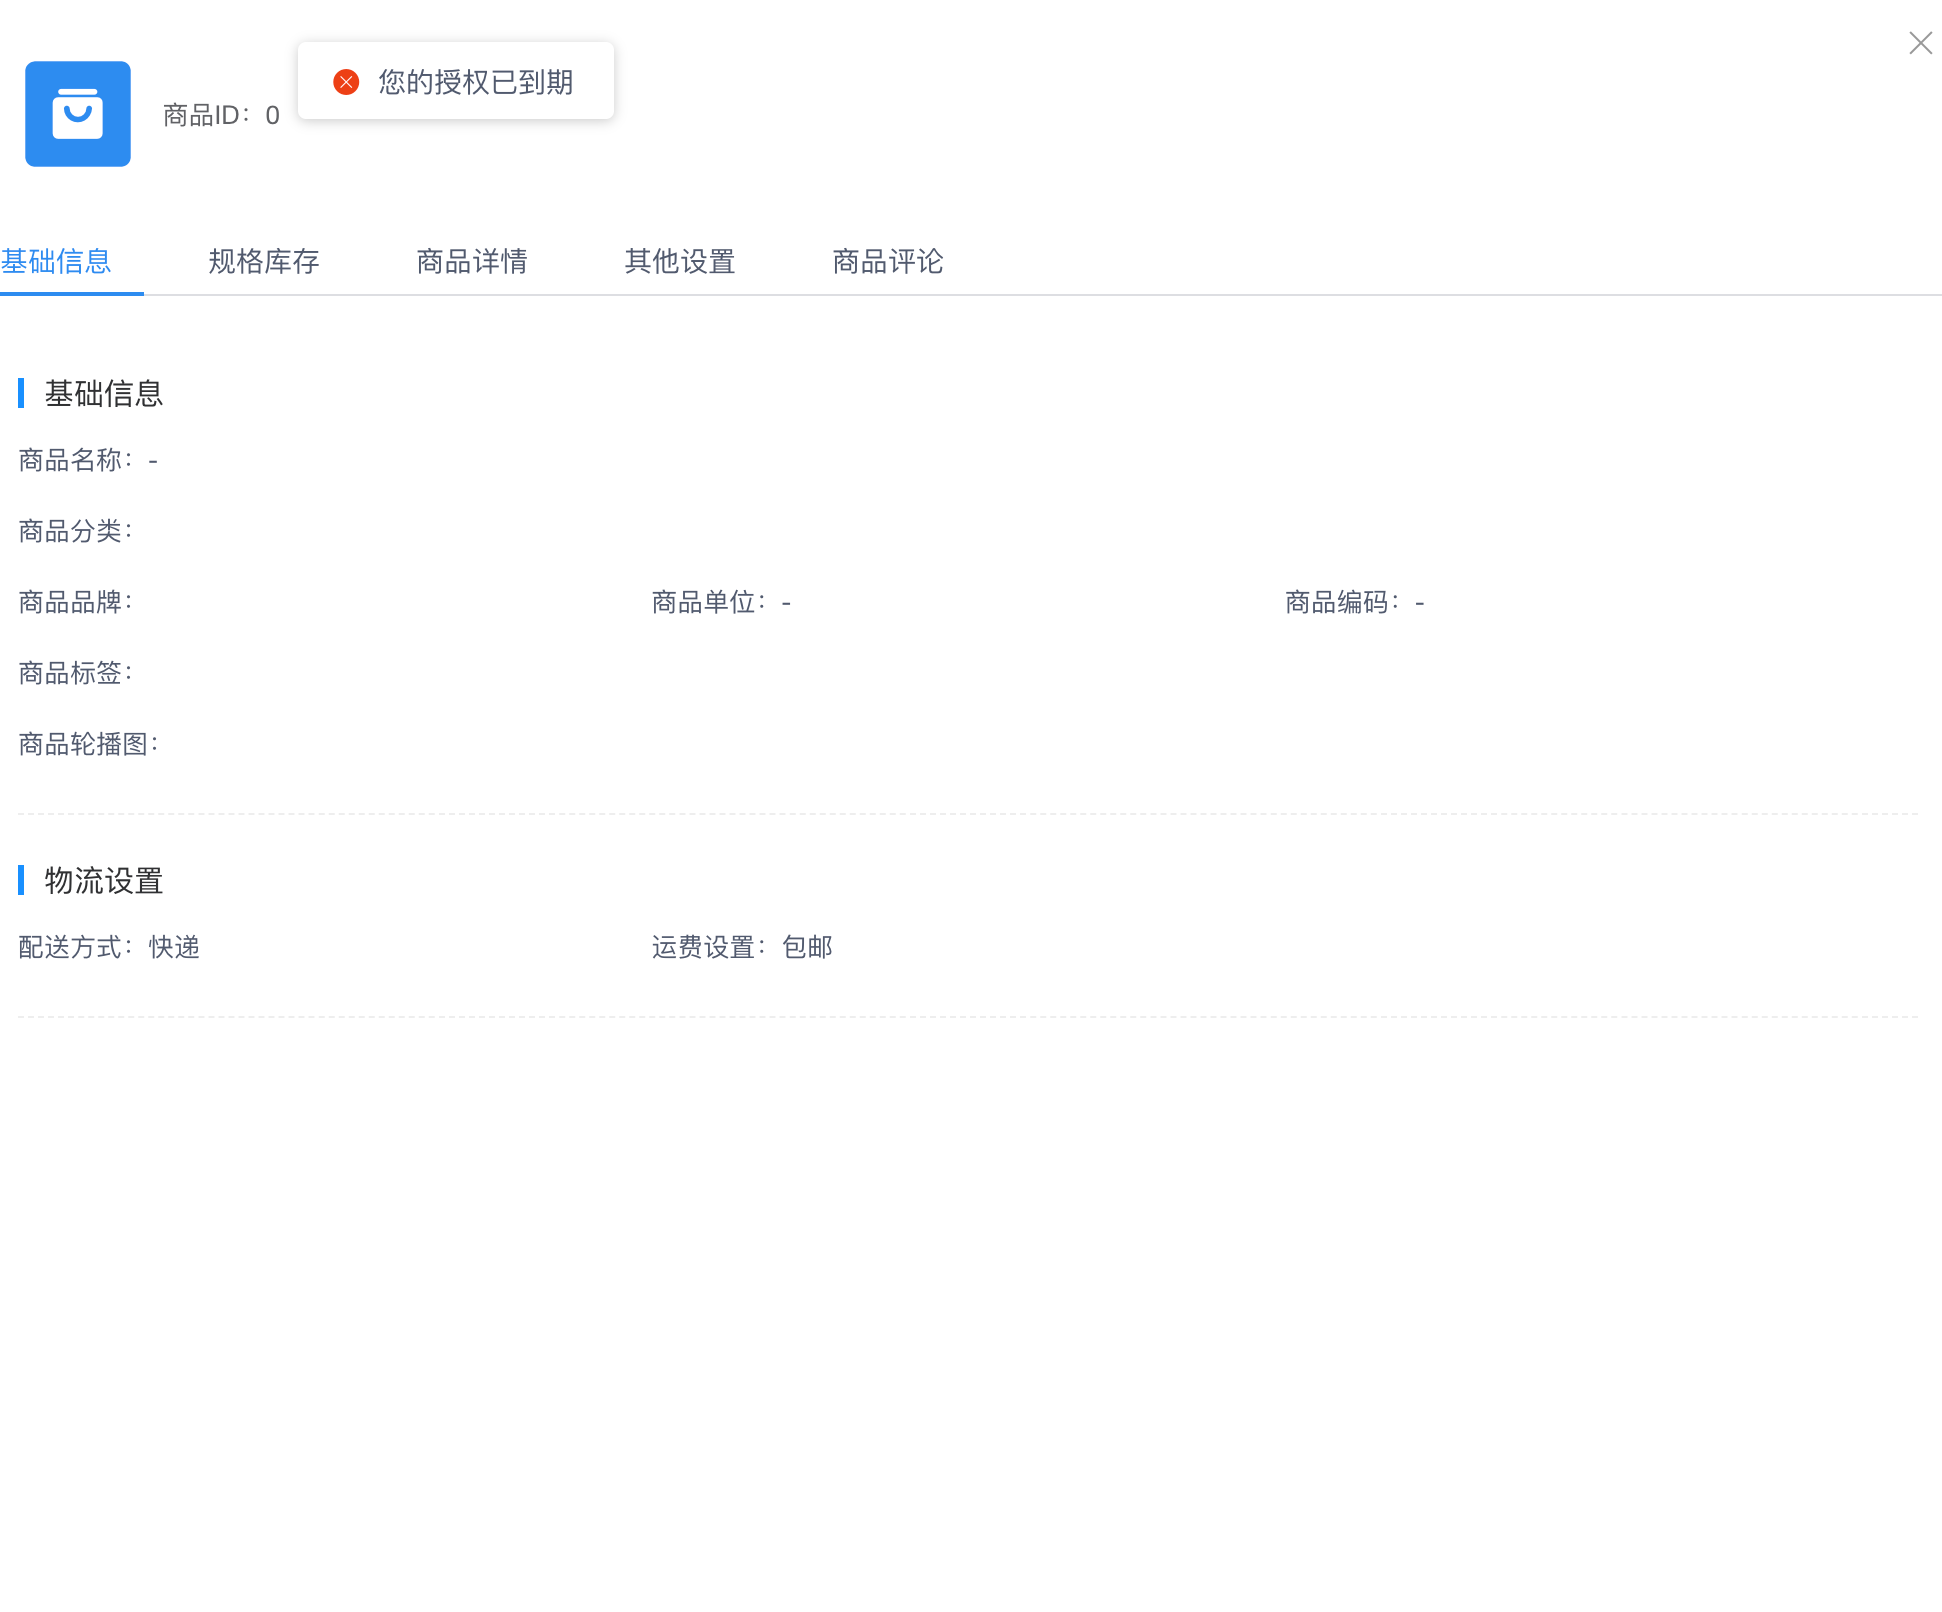This screenshot has height=1612, width=1942.
Task: Switch to the 基础信息 tab
Action: point(56,262)
